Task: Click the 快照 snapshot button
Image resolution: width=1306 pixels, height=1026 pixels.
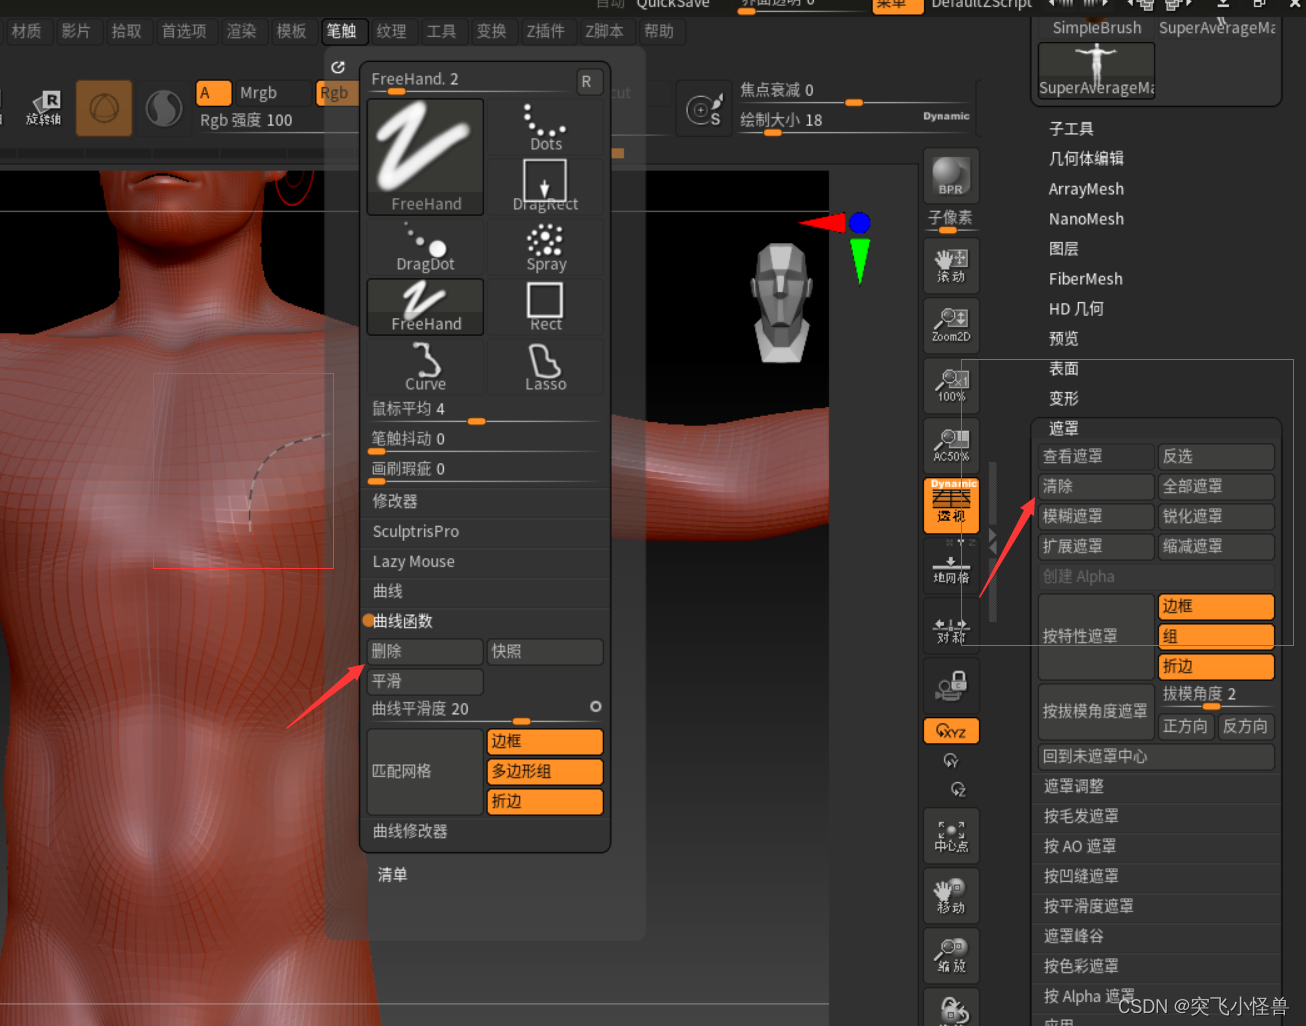Action: point(545,651)
